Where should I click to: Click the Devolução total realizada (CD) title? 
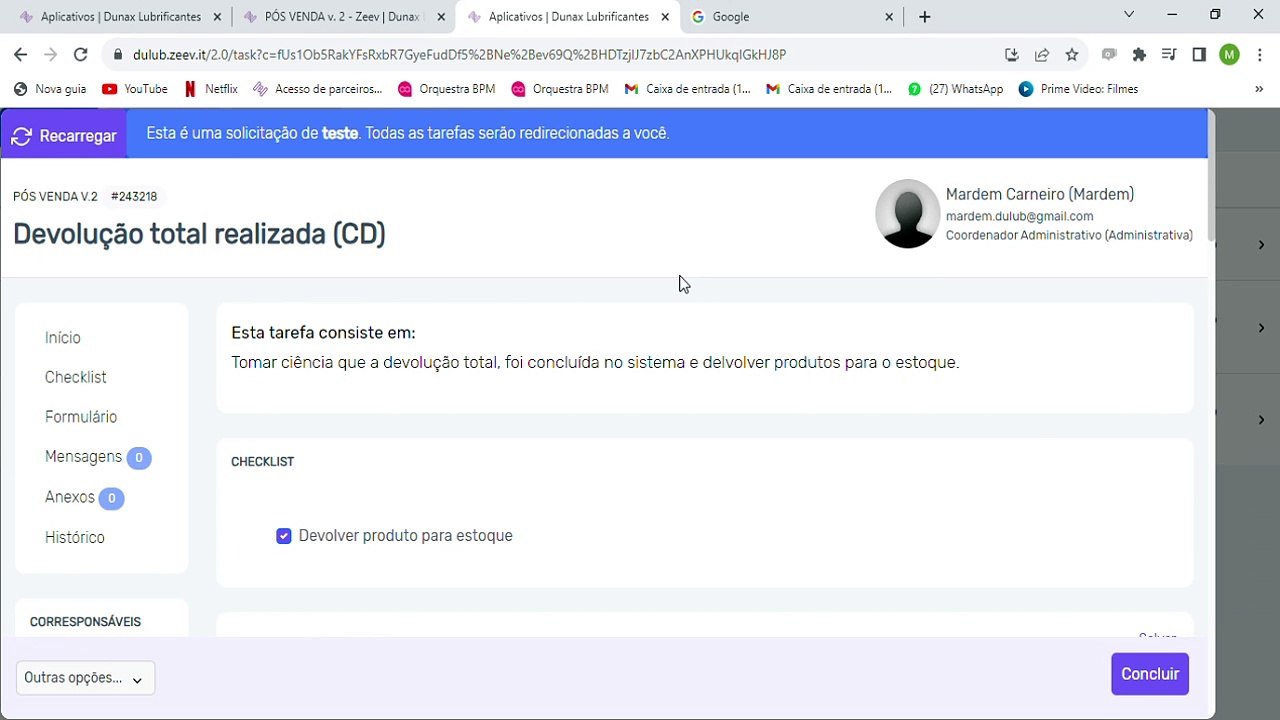tap(199, 234)
